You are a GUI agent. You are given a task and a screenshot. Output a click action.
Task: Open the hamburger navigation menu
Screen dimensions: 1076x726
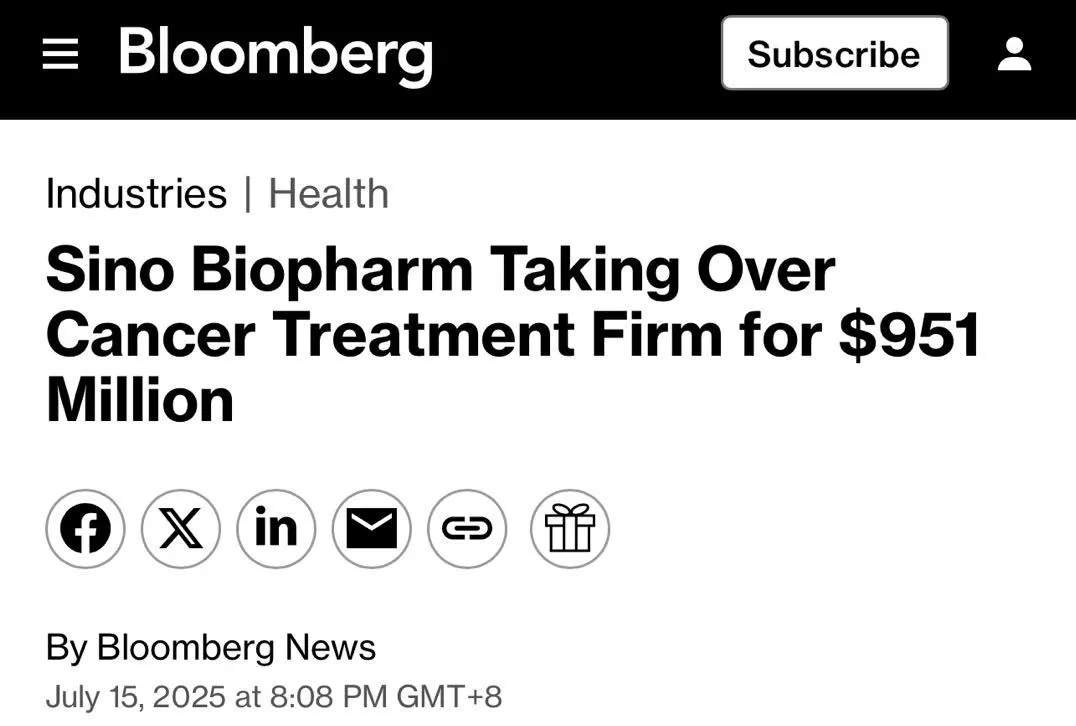60,55
